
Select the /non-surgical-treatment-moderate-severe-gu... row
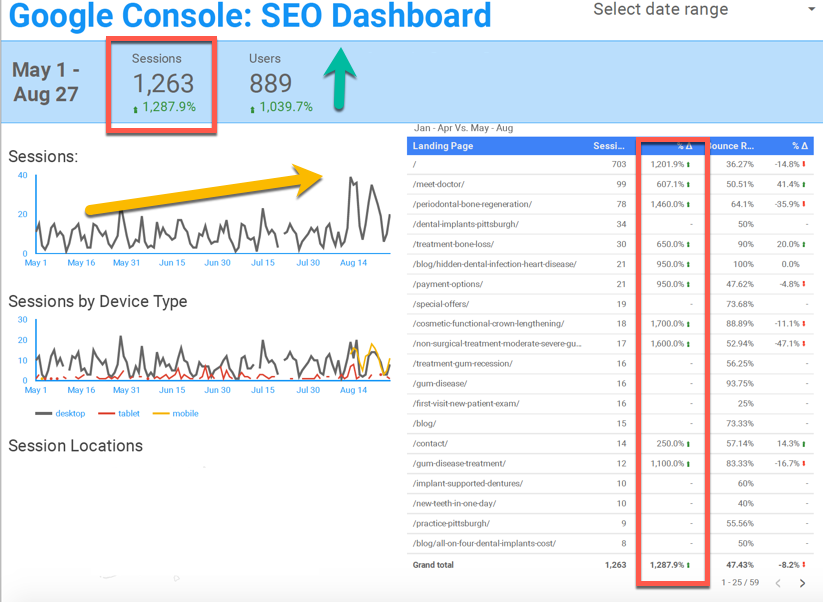[x=610, y=344]
